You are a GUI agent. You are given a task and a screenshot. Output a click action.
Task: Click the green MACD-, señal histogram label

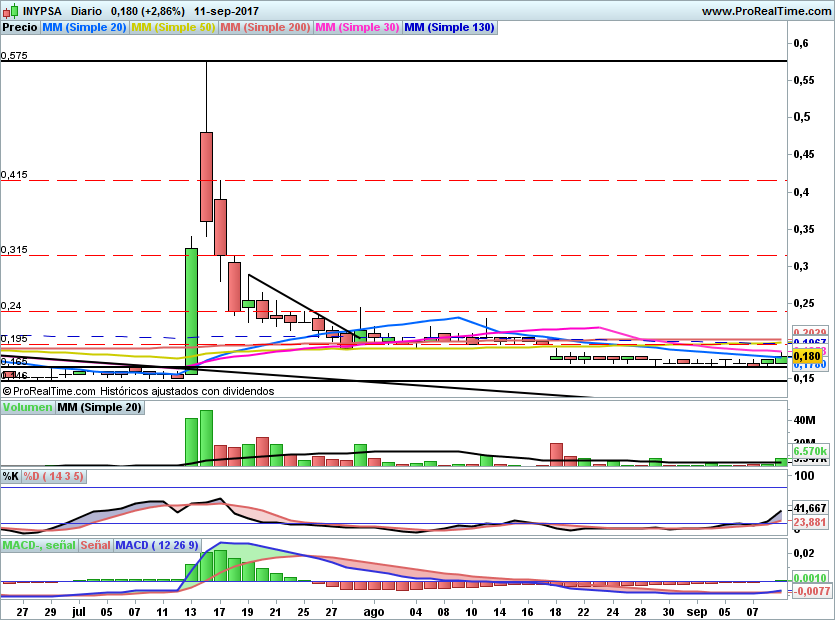pos(39,545)
